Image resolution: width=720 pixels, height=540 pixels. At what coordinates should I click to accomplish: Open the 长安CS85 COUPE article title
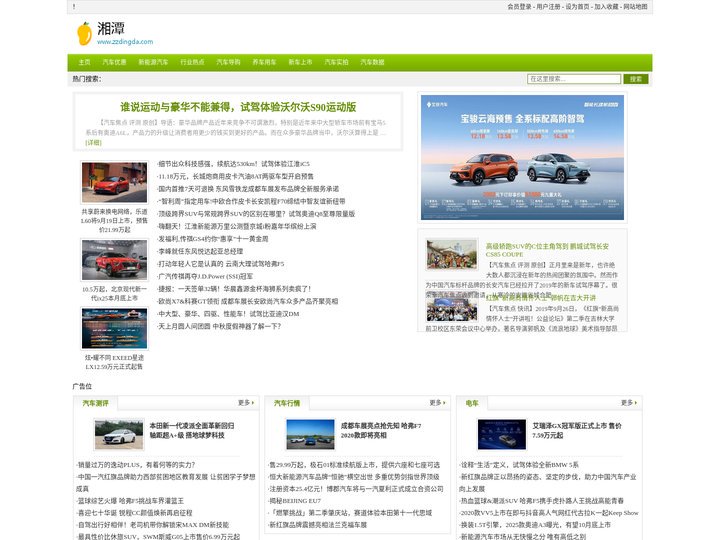tap(547, 250)
